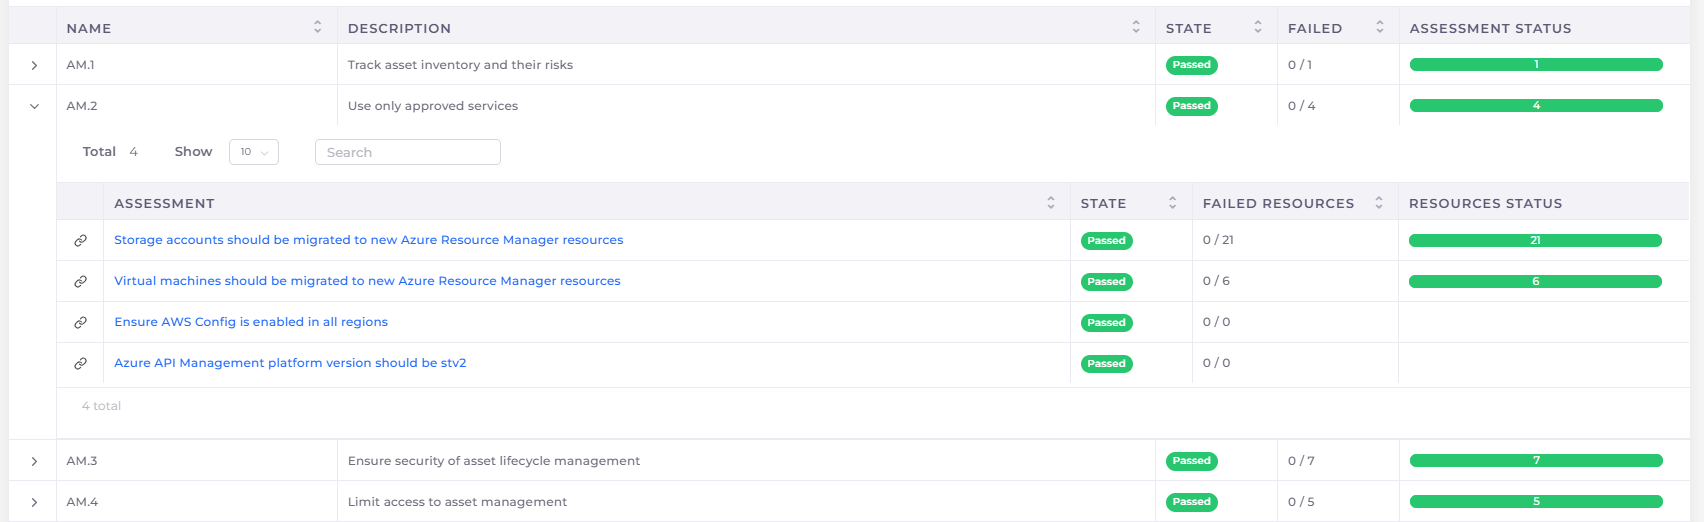Expand the AM.1 row
The image size is (1704, 522).
click(x=34, y=66)
